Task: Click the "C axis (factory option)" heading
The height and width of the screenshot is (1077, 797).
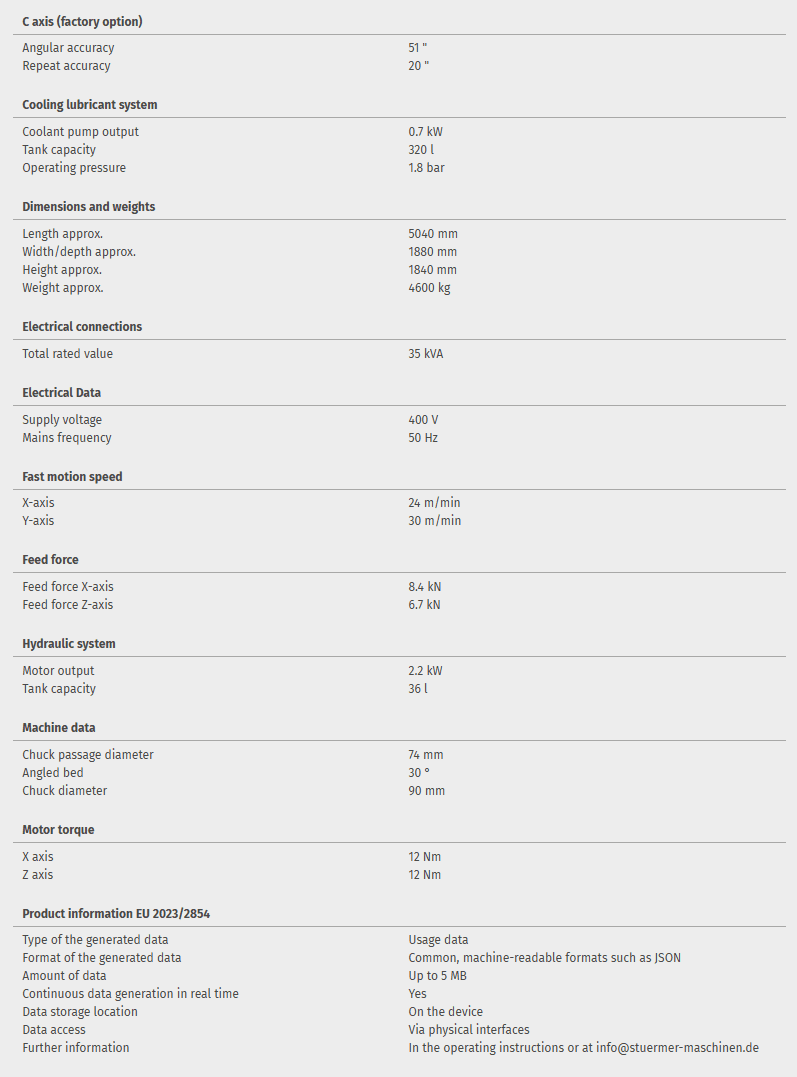Action: [x=81, y=21]
